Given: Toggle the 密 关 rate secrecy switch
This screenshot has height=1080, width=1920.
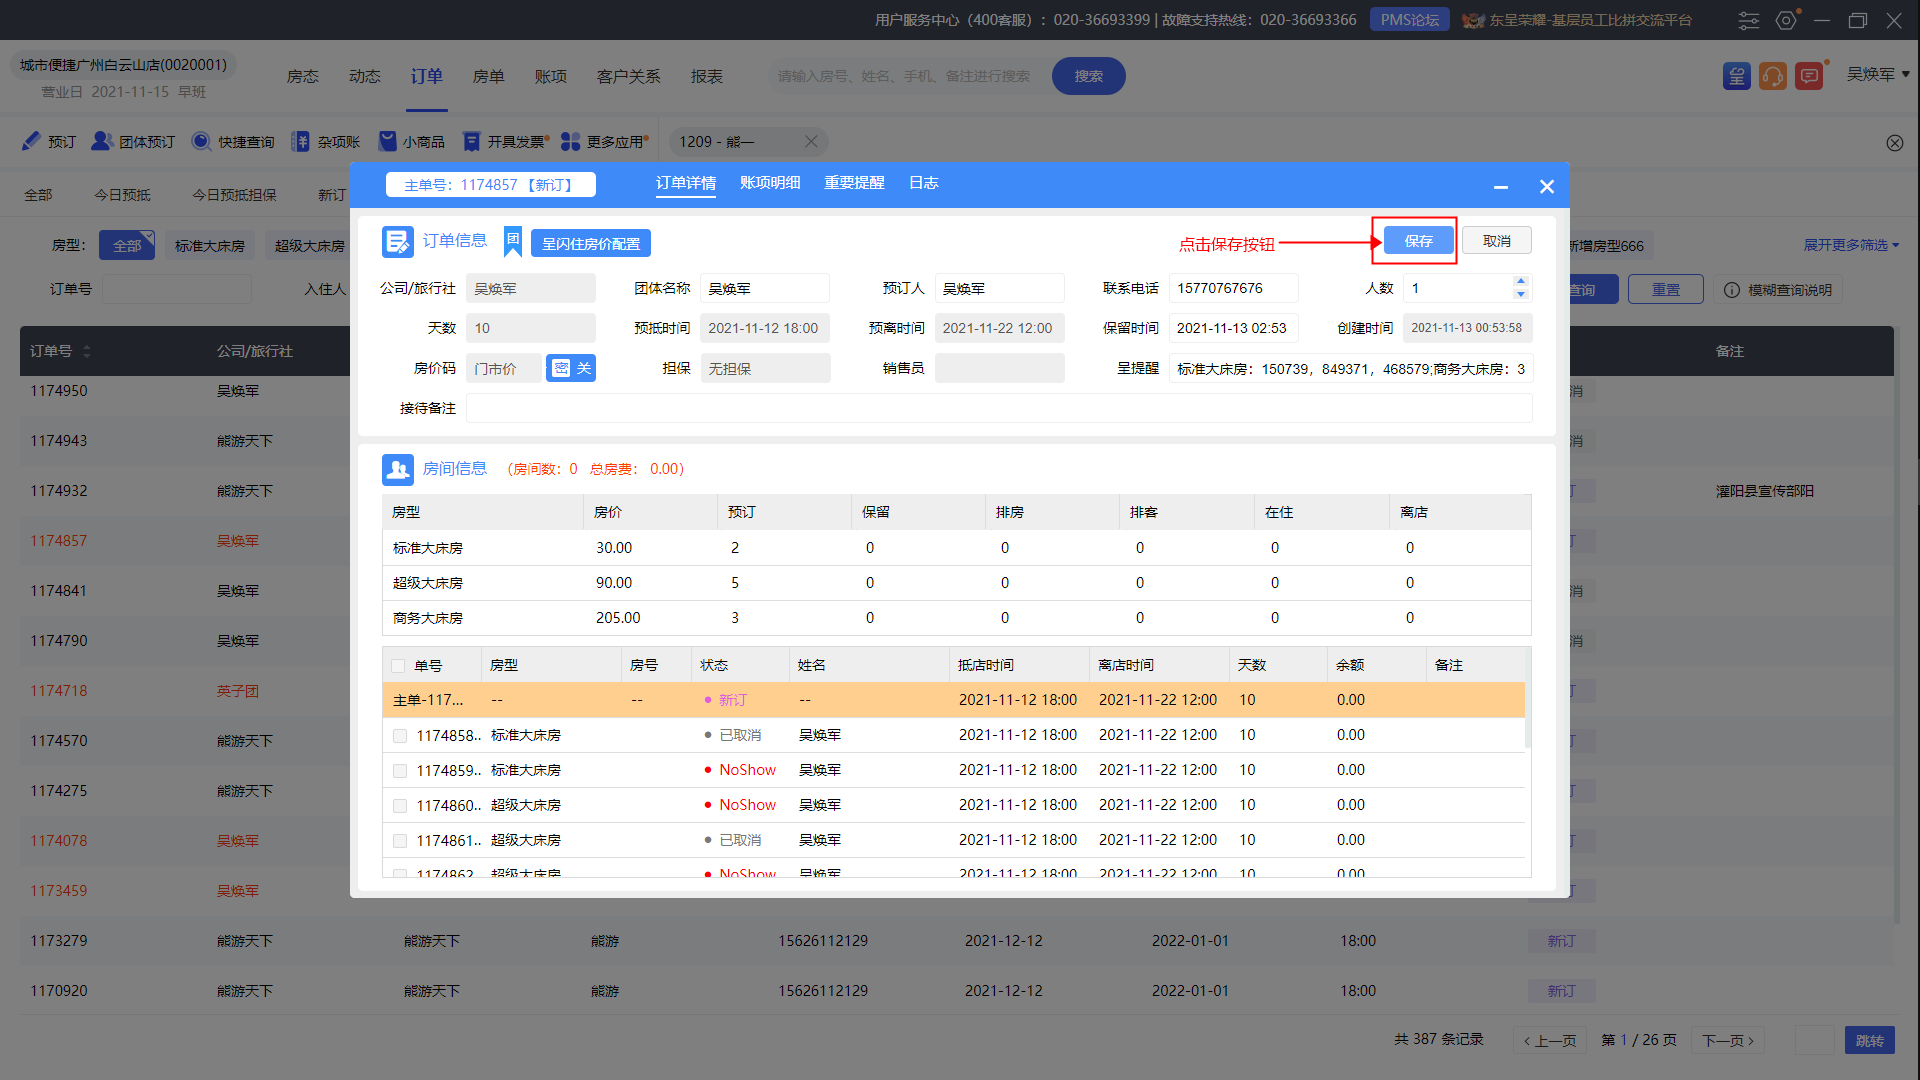Looking at the screenshot, I should pos(571,368).
